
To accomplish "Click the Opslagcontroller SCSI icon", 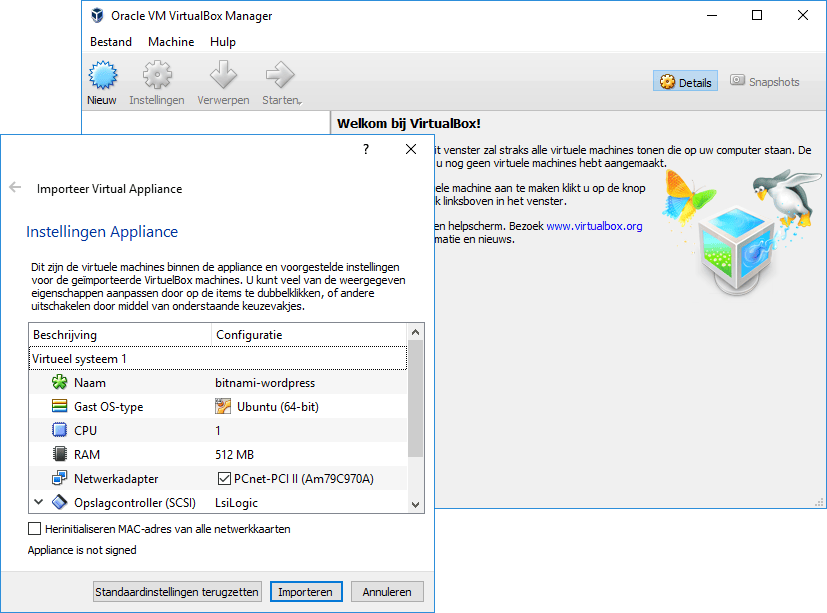I will 60,502.
